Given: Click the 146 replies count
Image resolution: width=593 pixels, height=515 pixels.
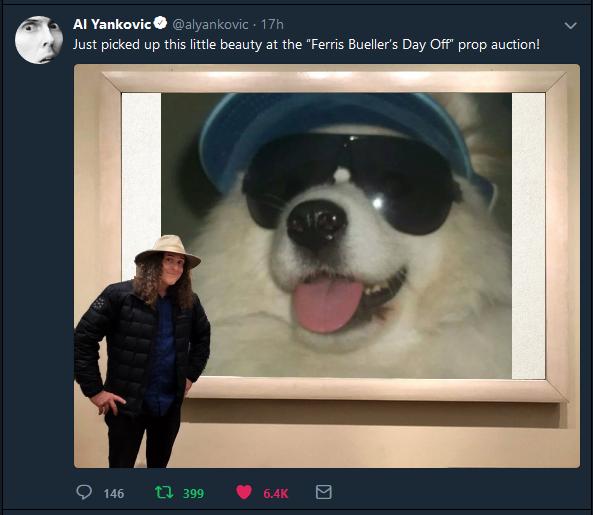Looking at the screenshot, I should [114, 493].
